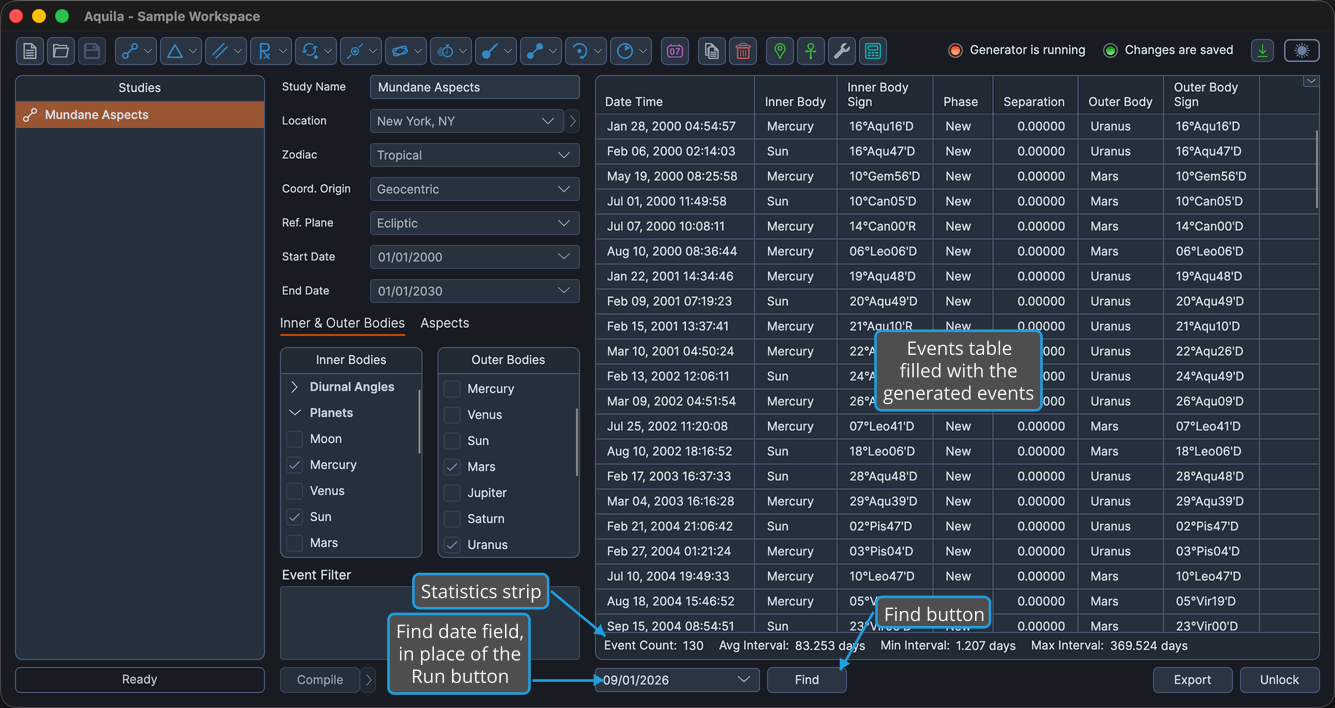This screenshot has height=708, width=1335.
Task: Check the Moon inner body checkbox
Action: pyautogui.click(x=295, y=439)
